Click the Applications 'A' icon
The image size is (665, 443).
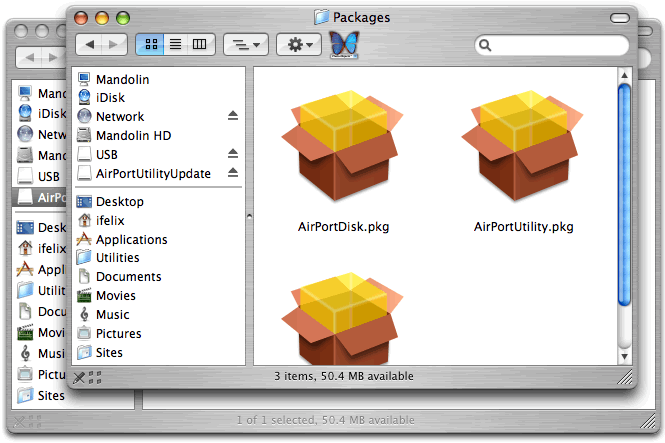[x=84, y=239]
